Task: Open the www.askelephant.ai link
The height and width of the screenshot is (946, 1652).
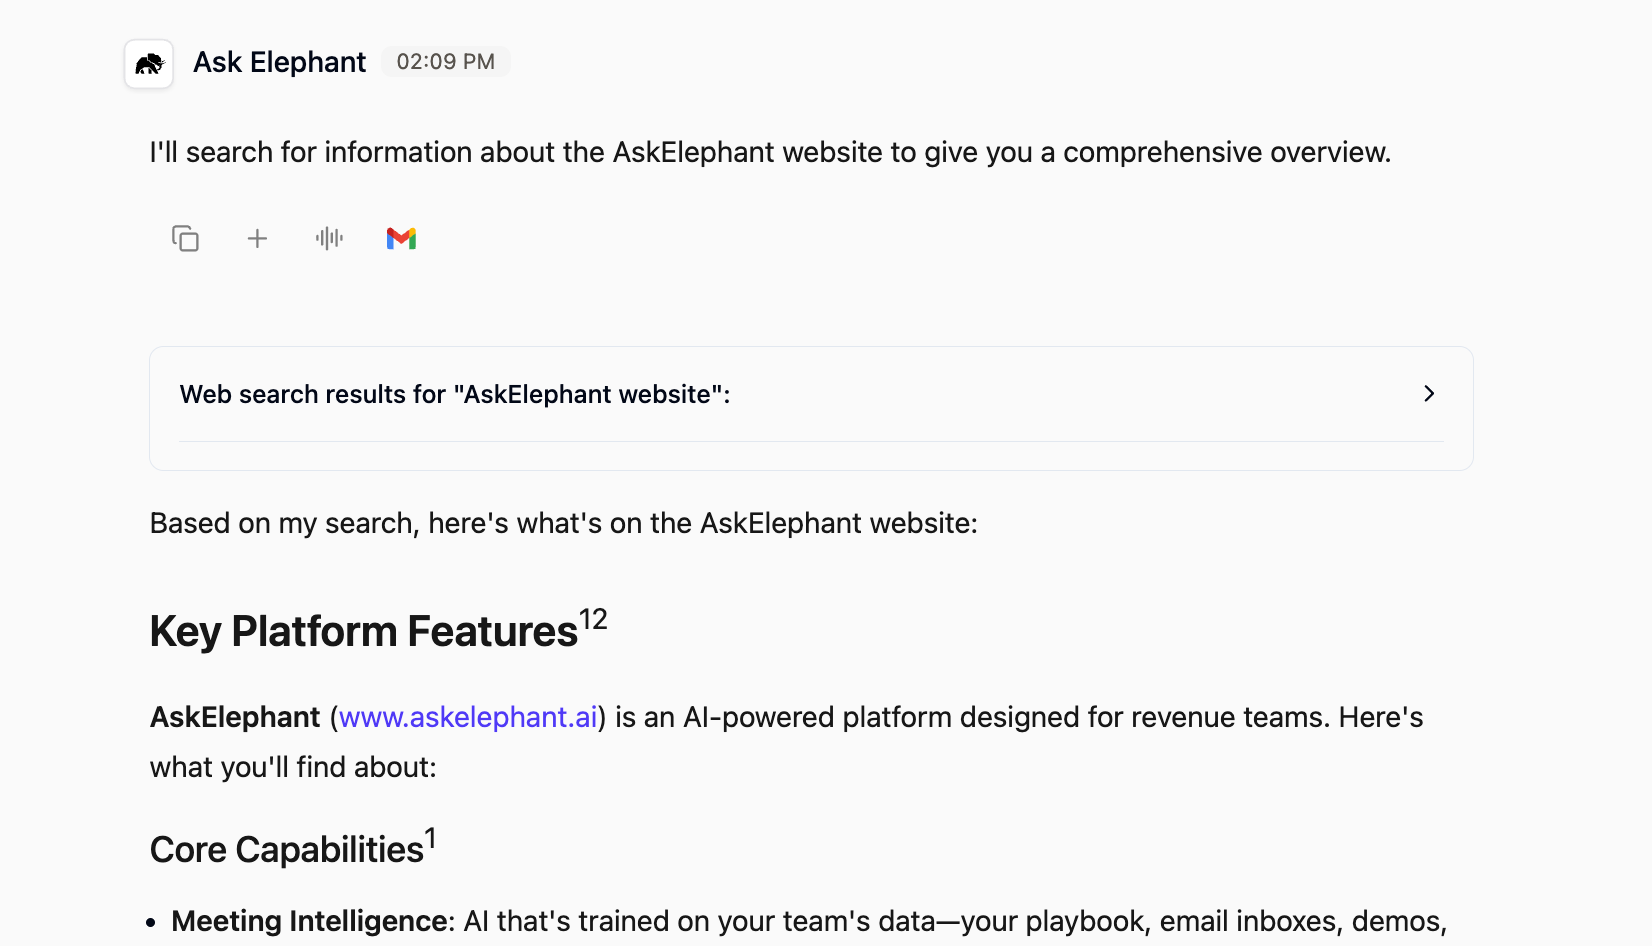Action: [x=468, y=717]
